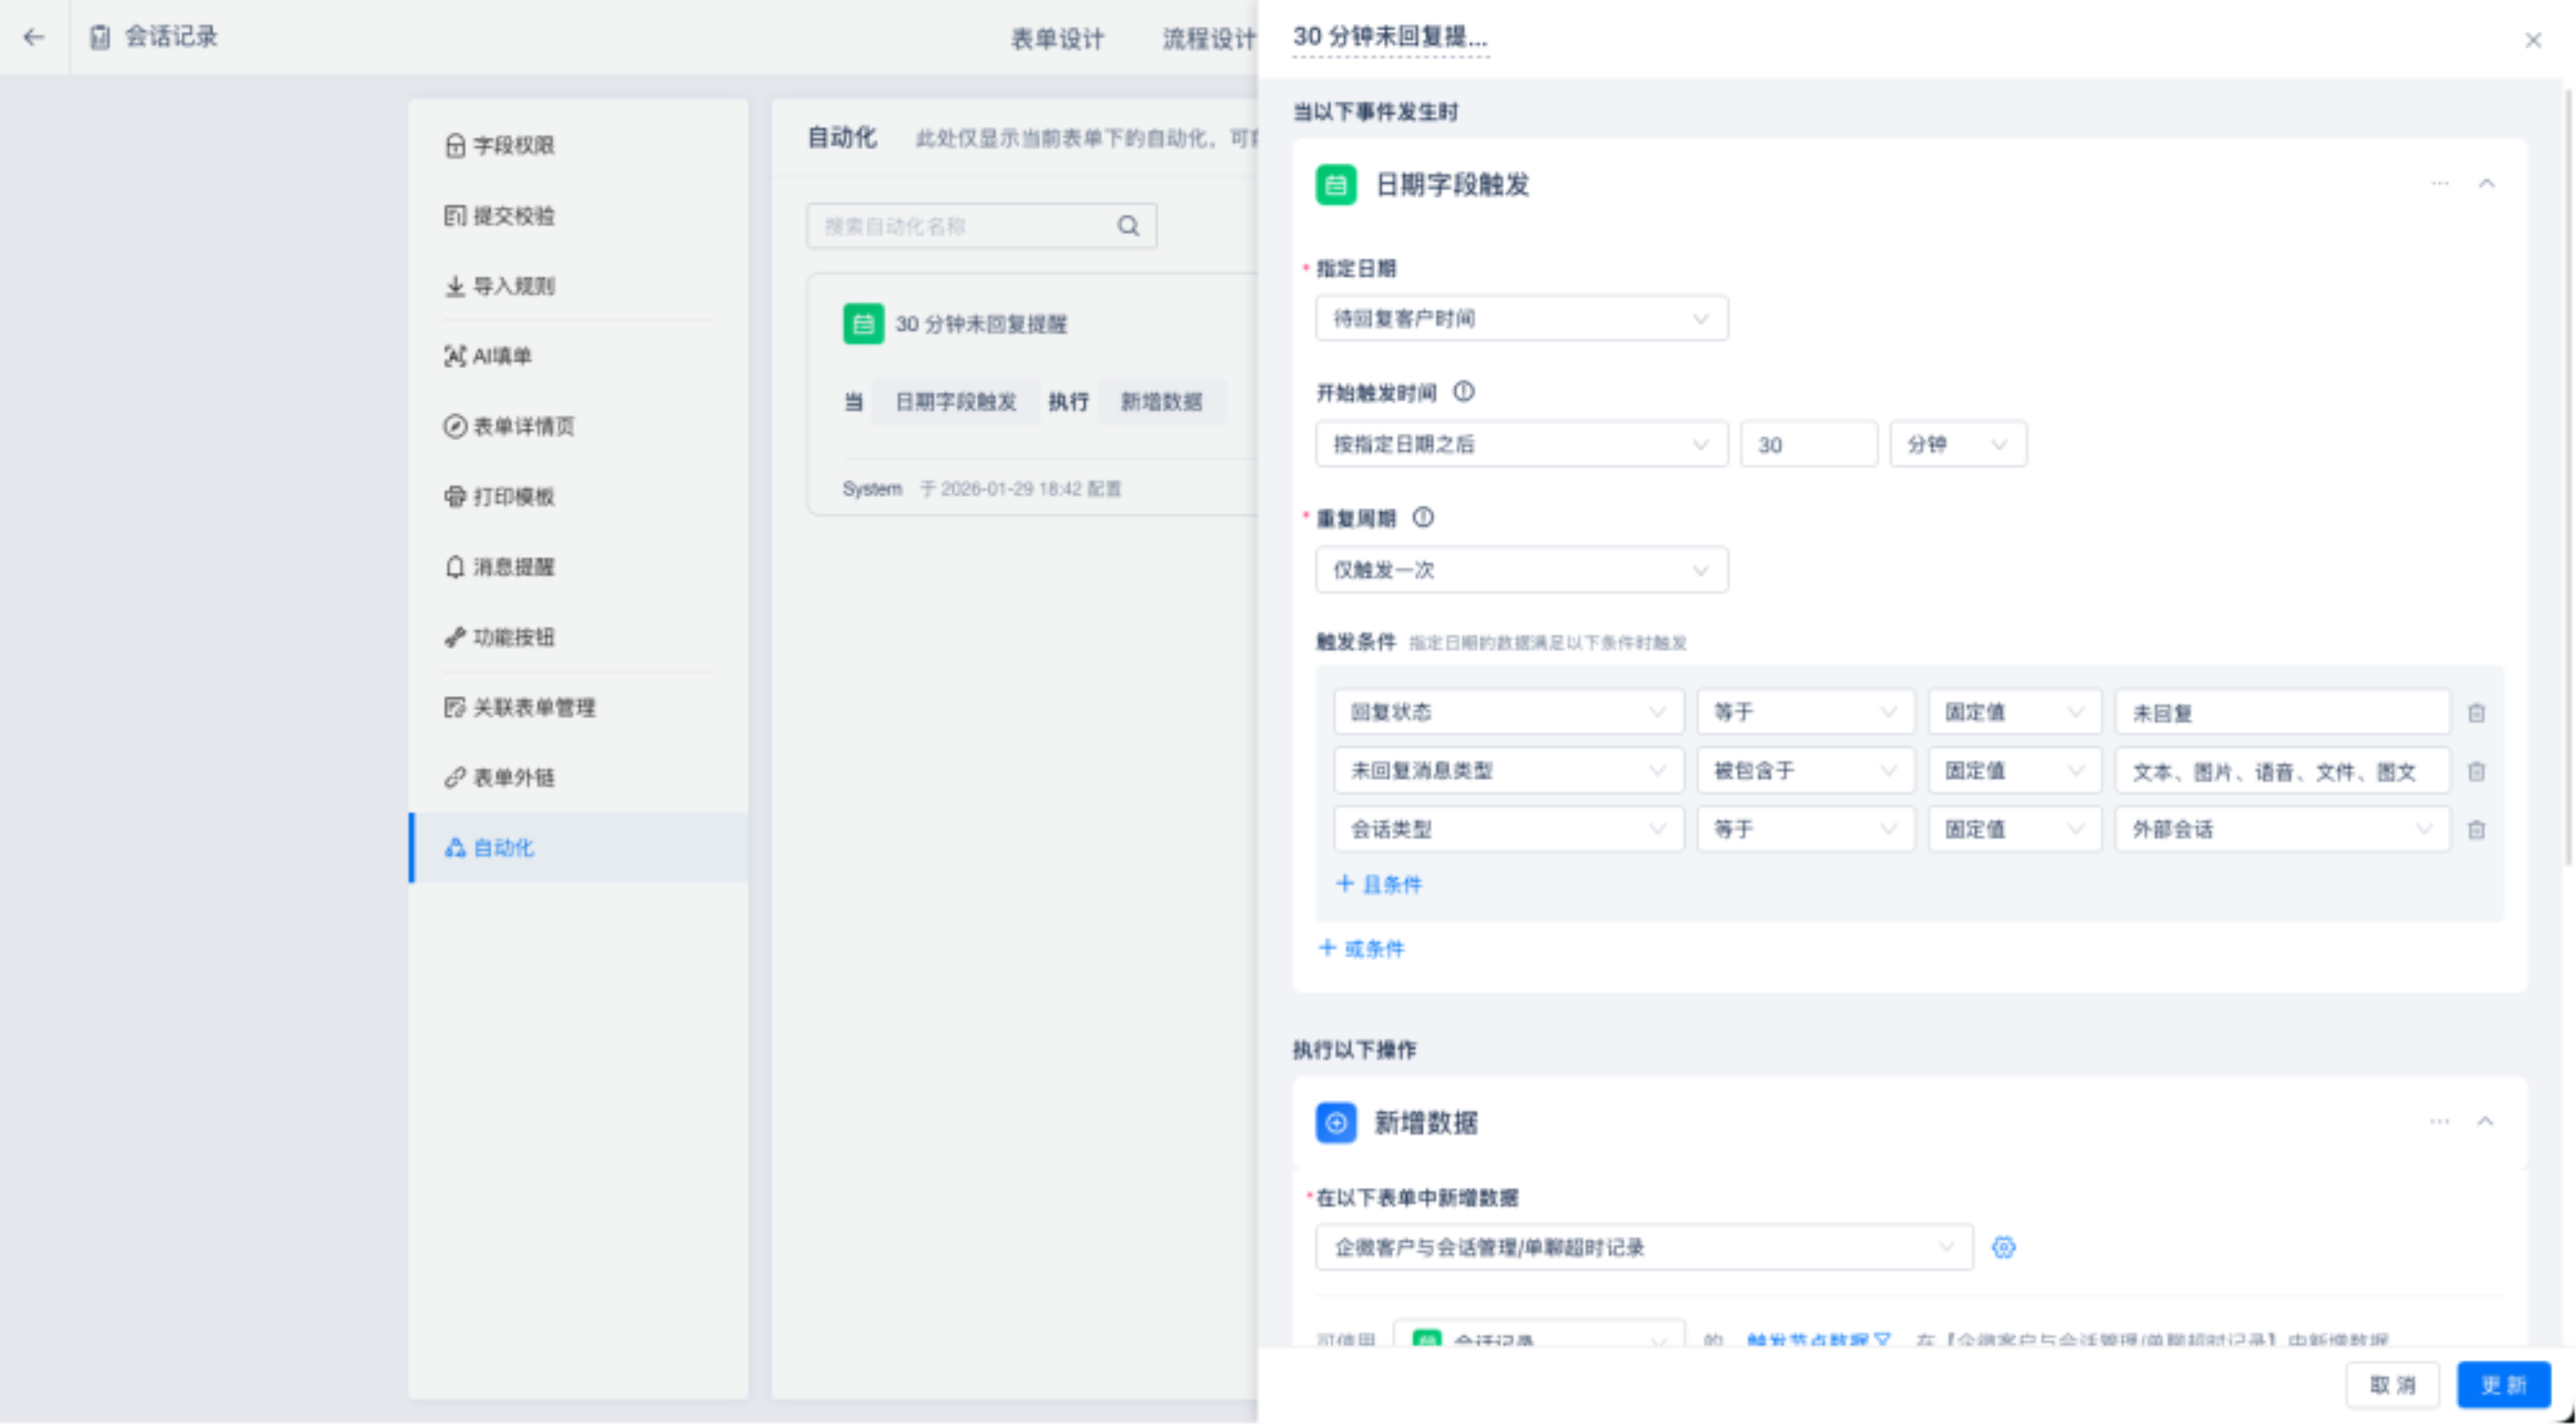This screenshot has width=2576, height=1424.
Task: Click info icon next to 开始触发时间
Action: coord(1463,392)
